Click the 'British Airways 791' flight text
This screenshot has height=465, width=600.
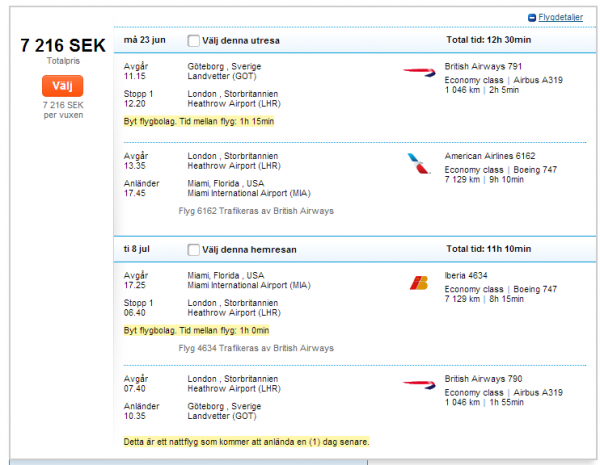(484, 66)
